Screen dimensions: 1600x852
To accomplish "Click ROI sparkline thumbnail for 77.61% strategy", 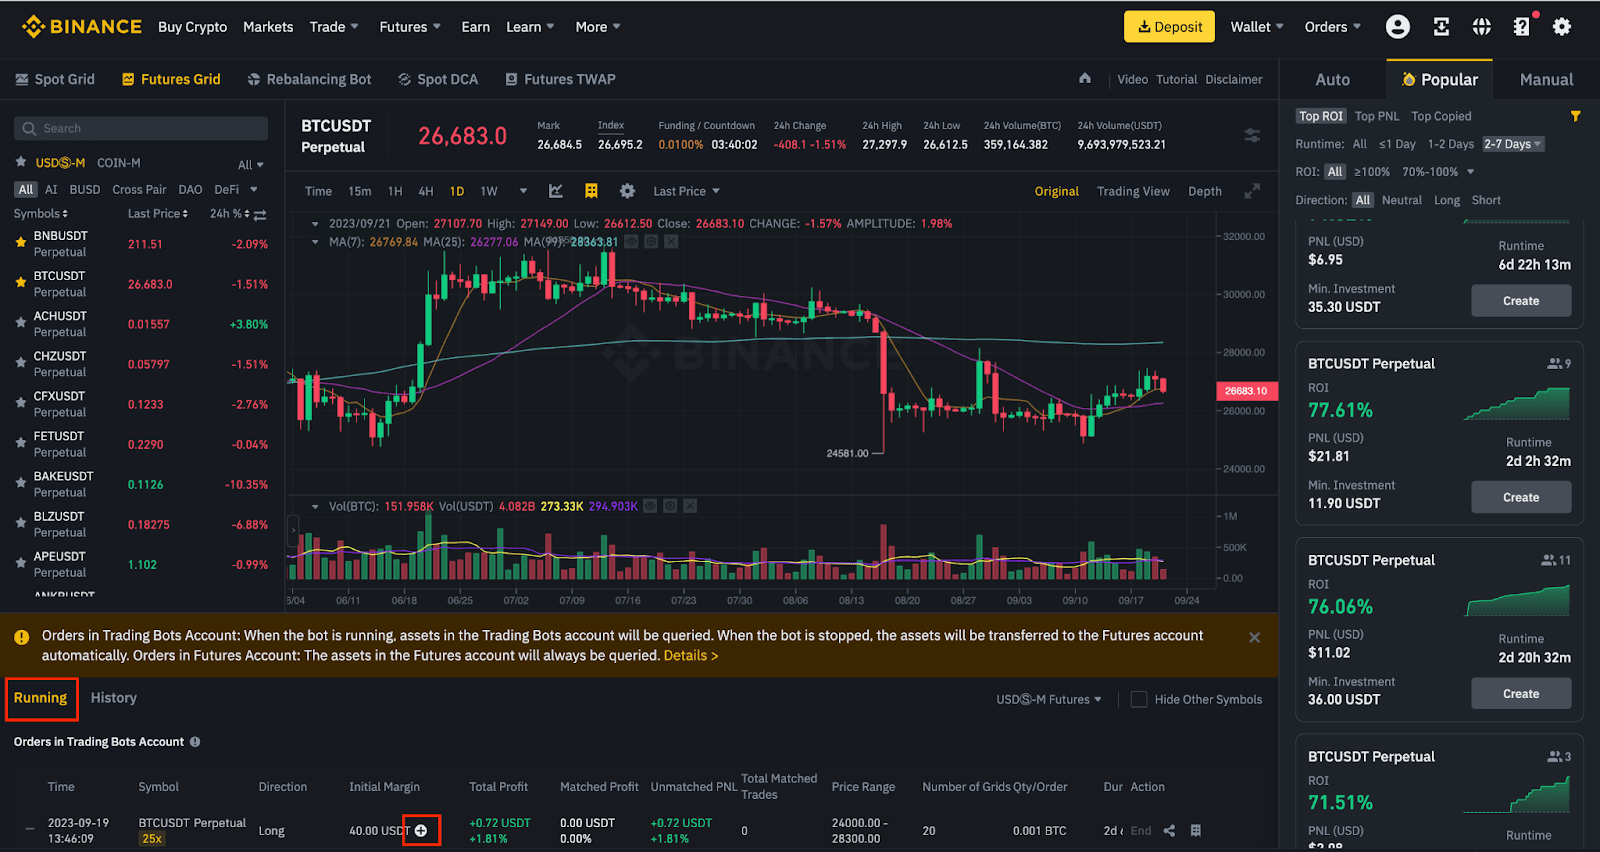I will 1517,403.
